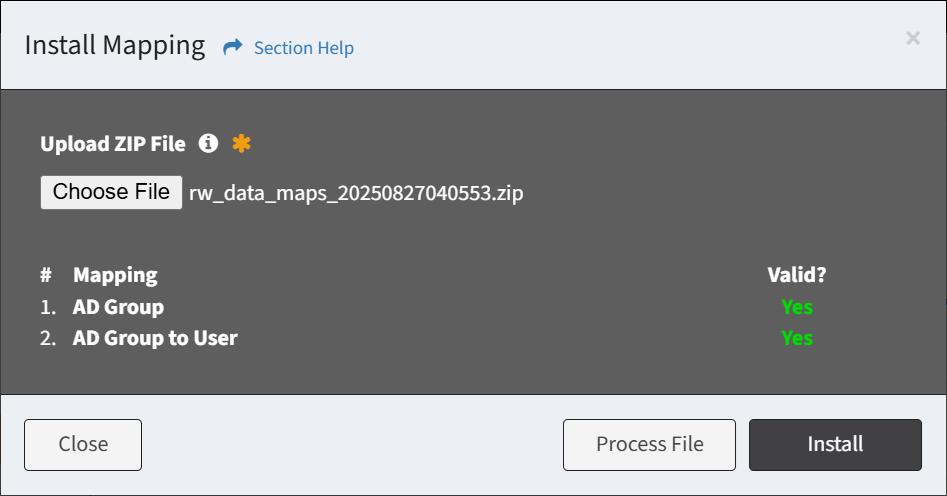This screenshot has height=496, width=947.
Task: Click the Close button at bottom left
Action: pyautogui.click(x=83, y=445)
